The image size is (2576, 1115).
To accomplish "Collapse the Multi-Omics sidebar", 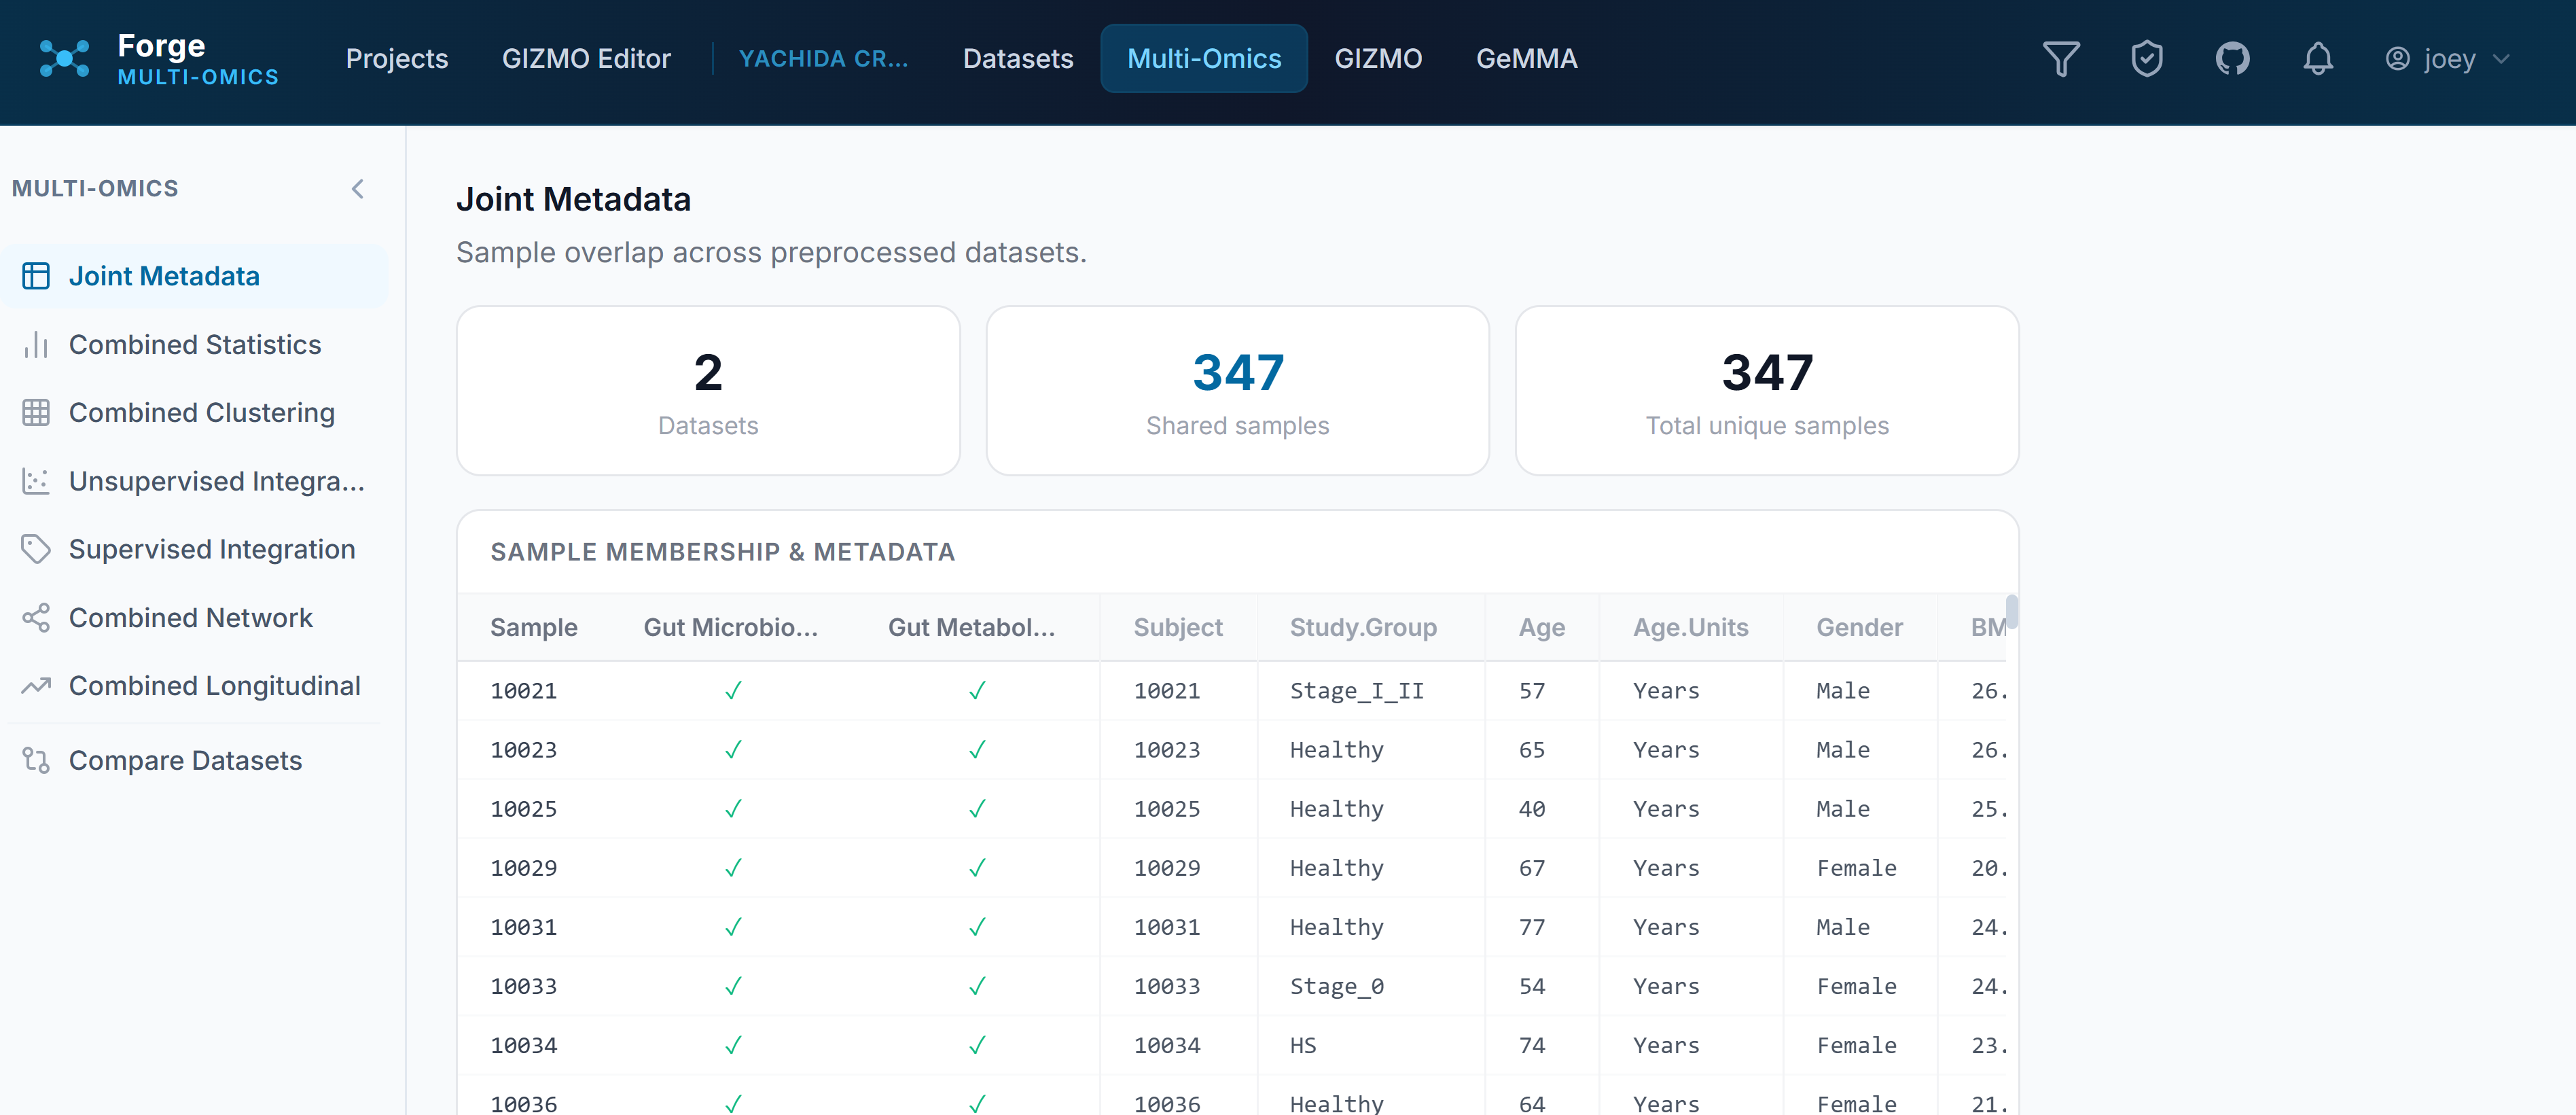I will [x=358, y=188].
